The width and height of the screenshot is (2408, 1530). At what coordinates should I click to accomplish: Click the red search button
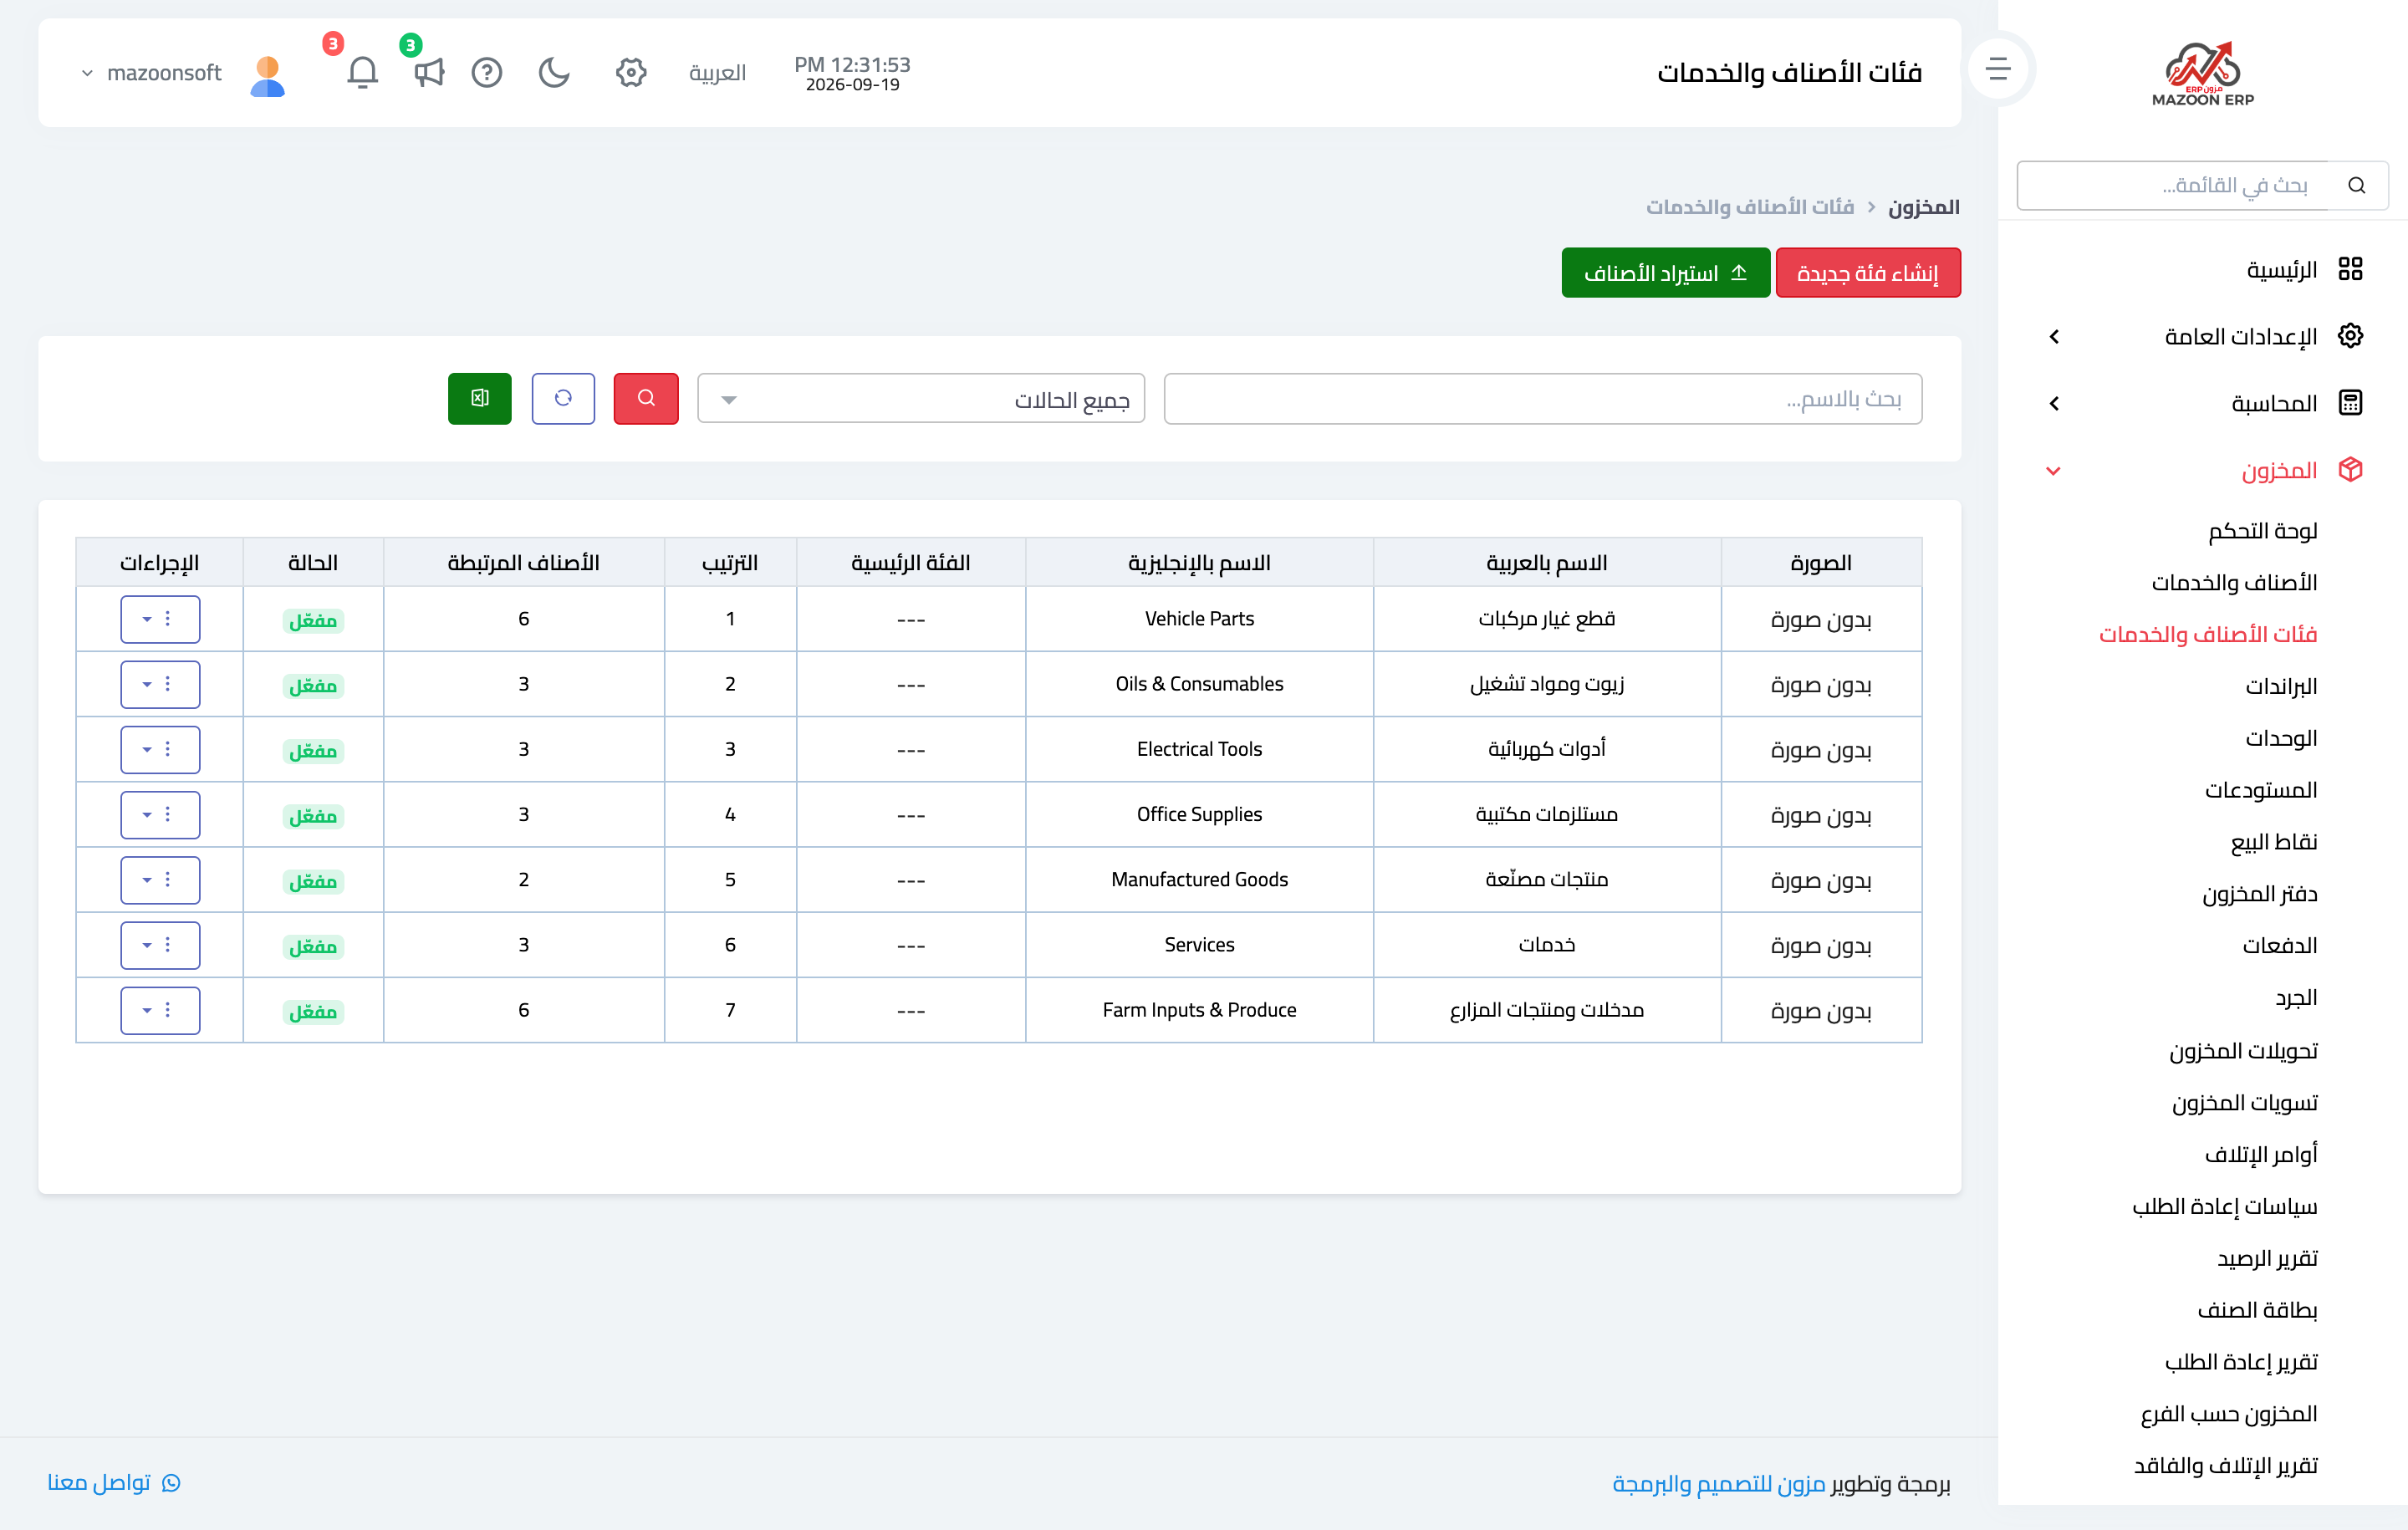pyautogui.click(x=646, y=398)
